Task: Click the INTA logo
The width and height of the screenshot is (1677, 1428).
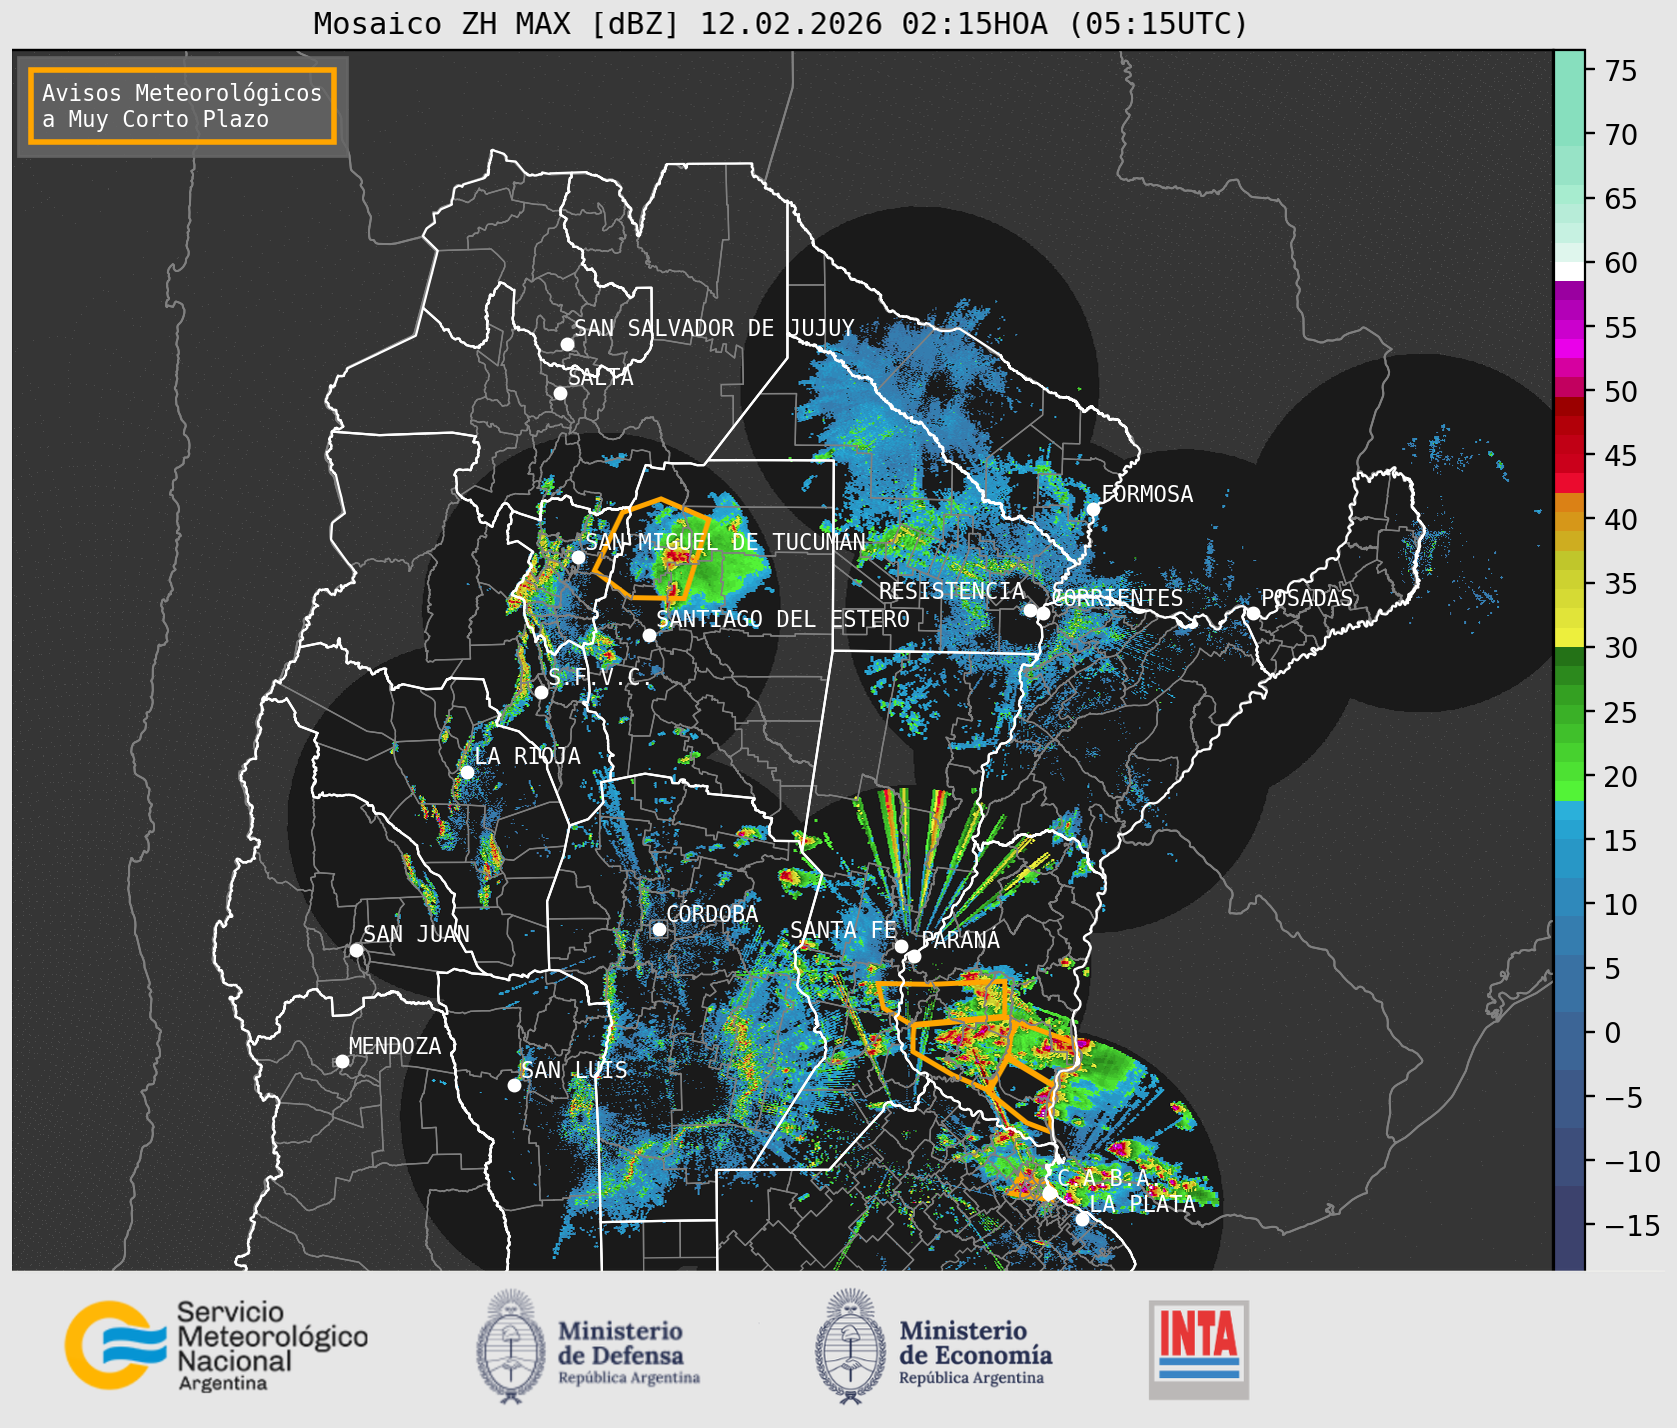Action: [1199, 1349]
